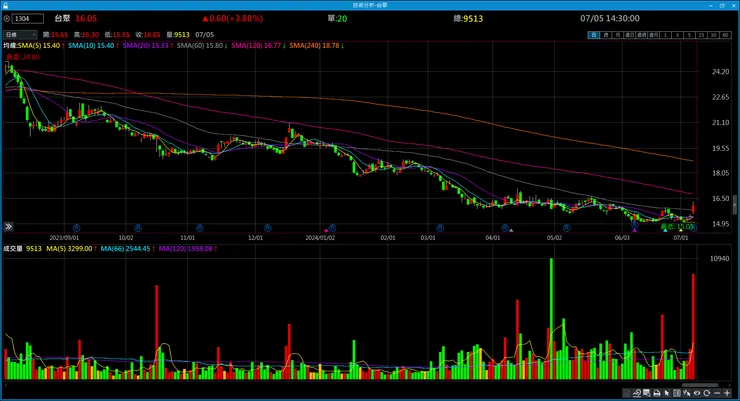The width and height of the screenshot is (740, 401).
Task: Toggle visibility with the eye icon
Action: [697, 393]
